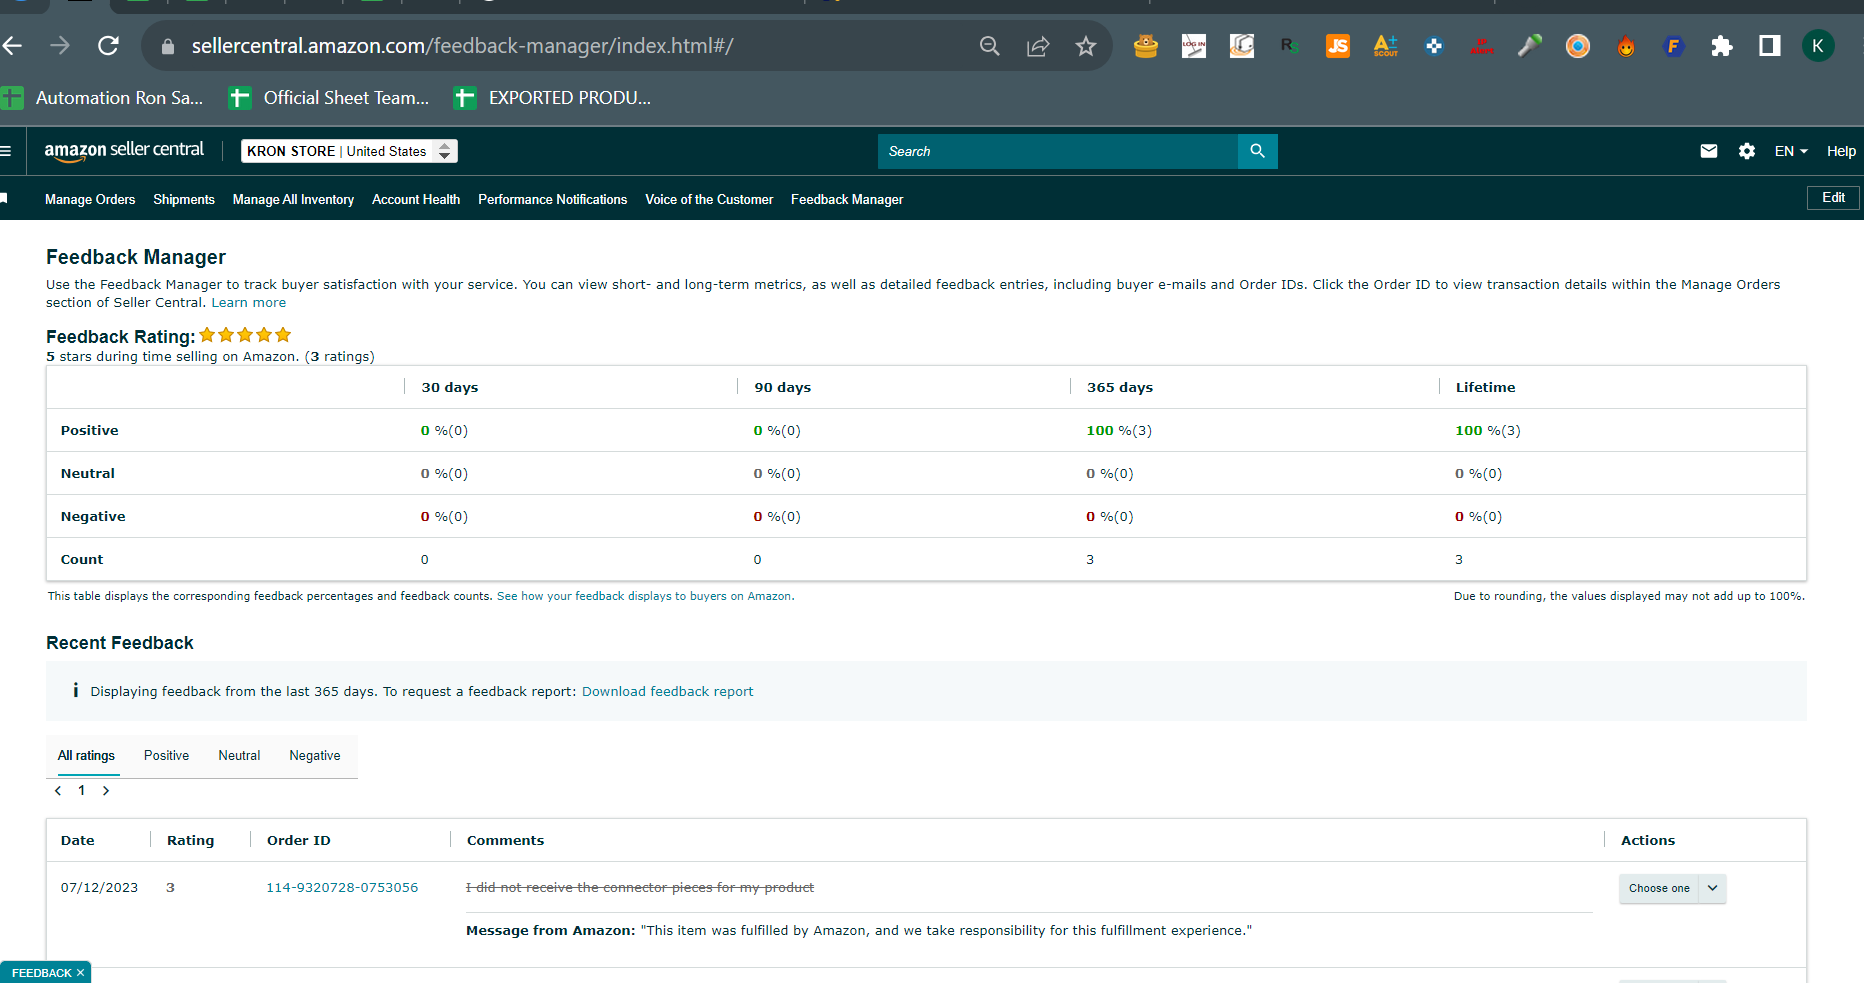Open the Help link
1864x983 pixels.
tap(1841, 151)
